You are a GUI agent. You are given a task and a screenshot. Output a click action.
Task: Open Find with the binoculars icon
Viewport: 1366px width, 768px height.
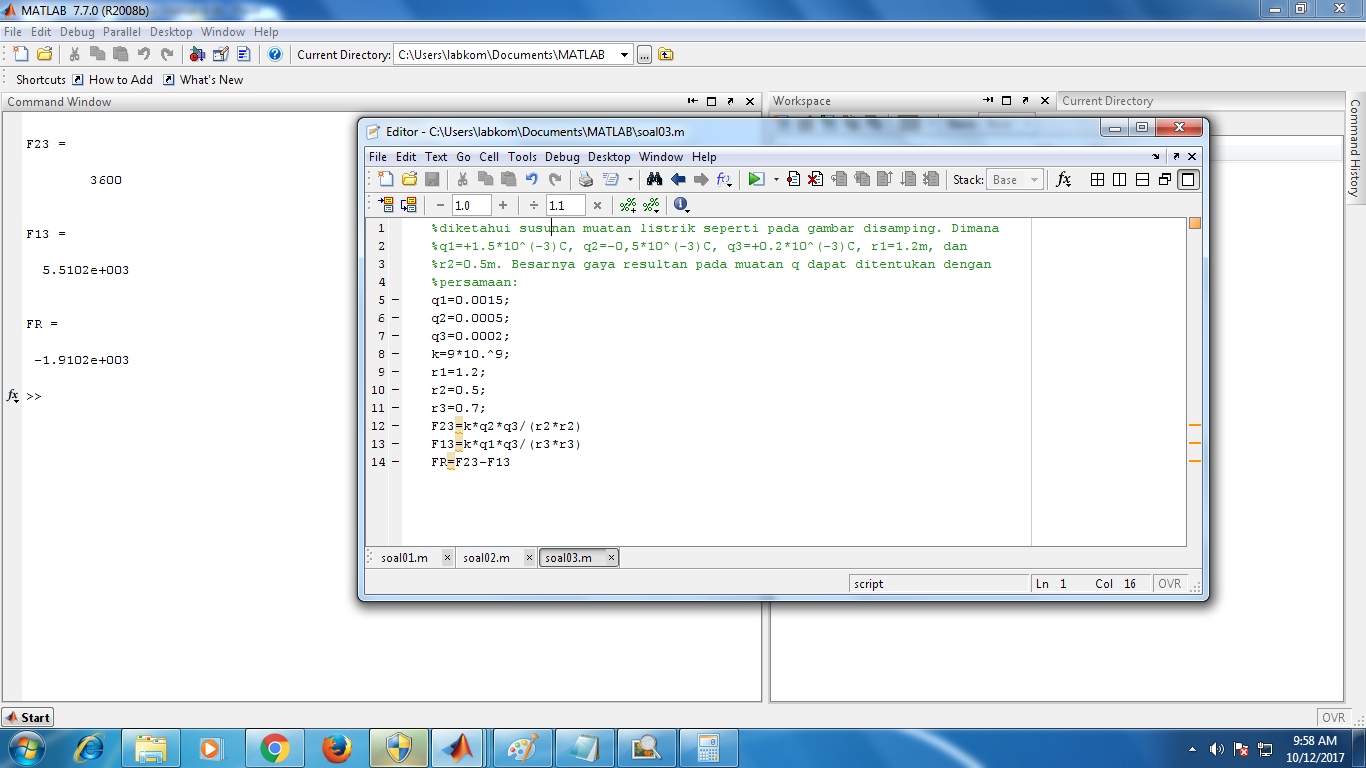coord(655,179)
